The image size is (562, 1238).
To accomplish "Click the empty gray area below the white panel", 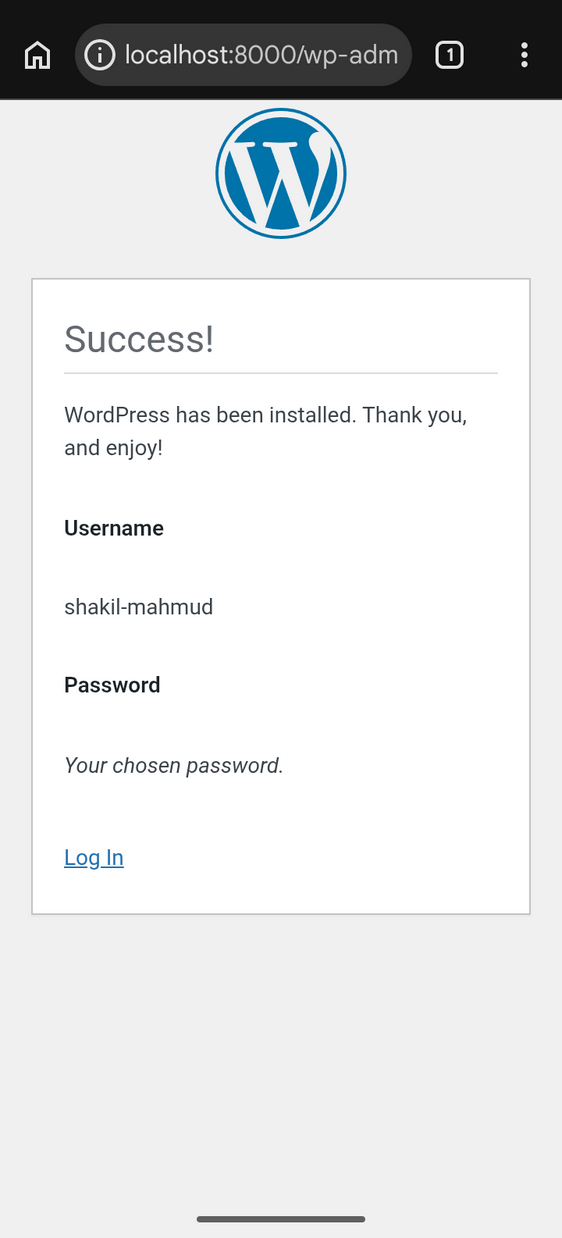I will tap(281, 1060).
